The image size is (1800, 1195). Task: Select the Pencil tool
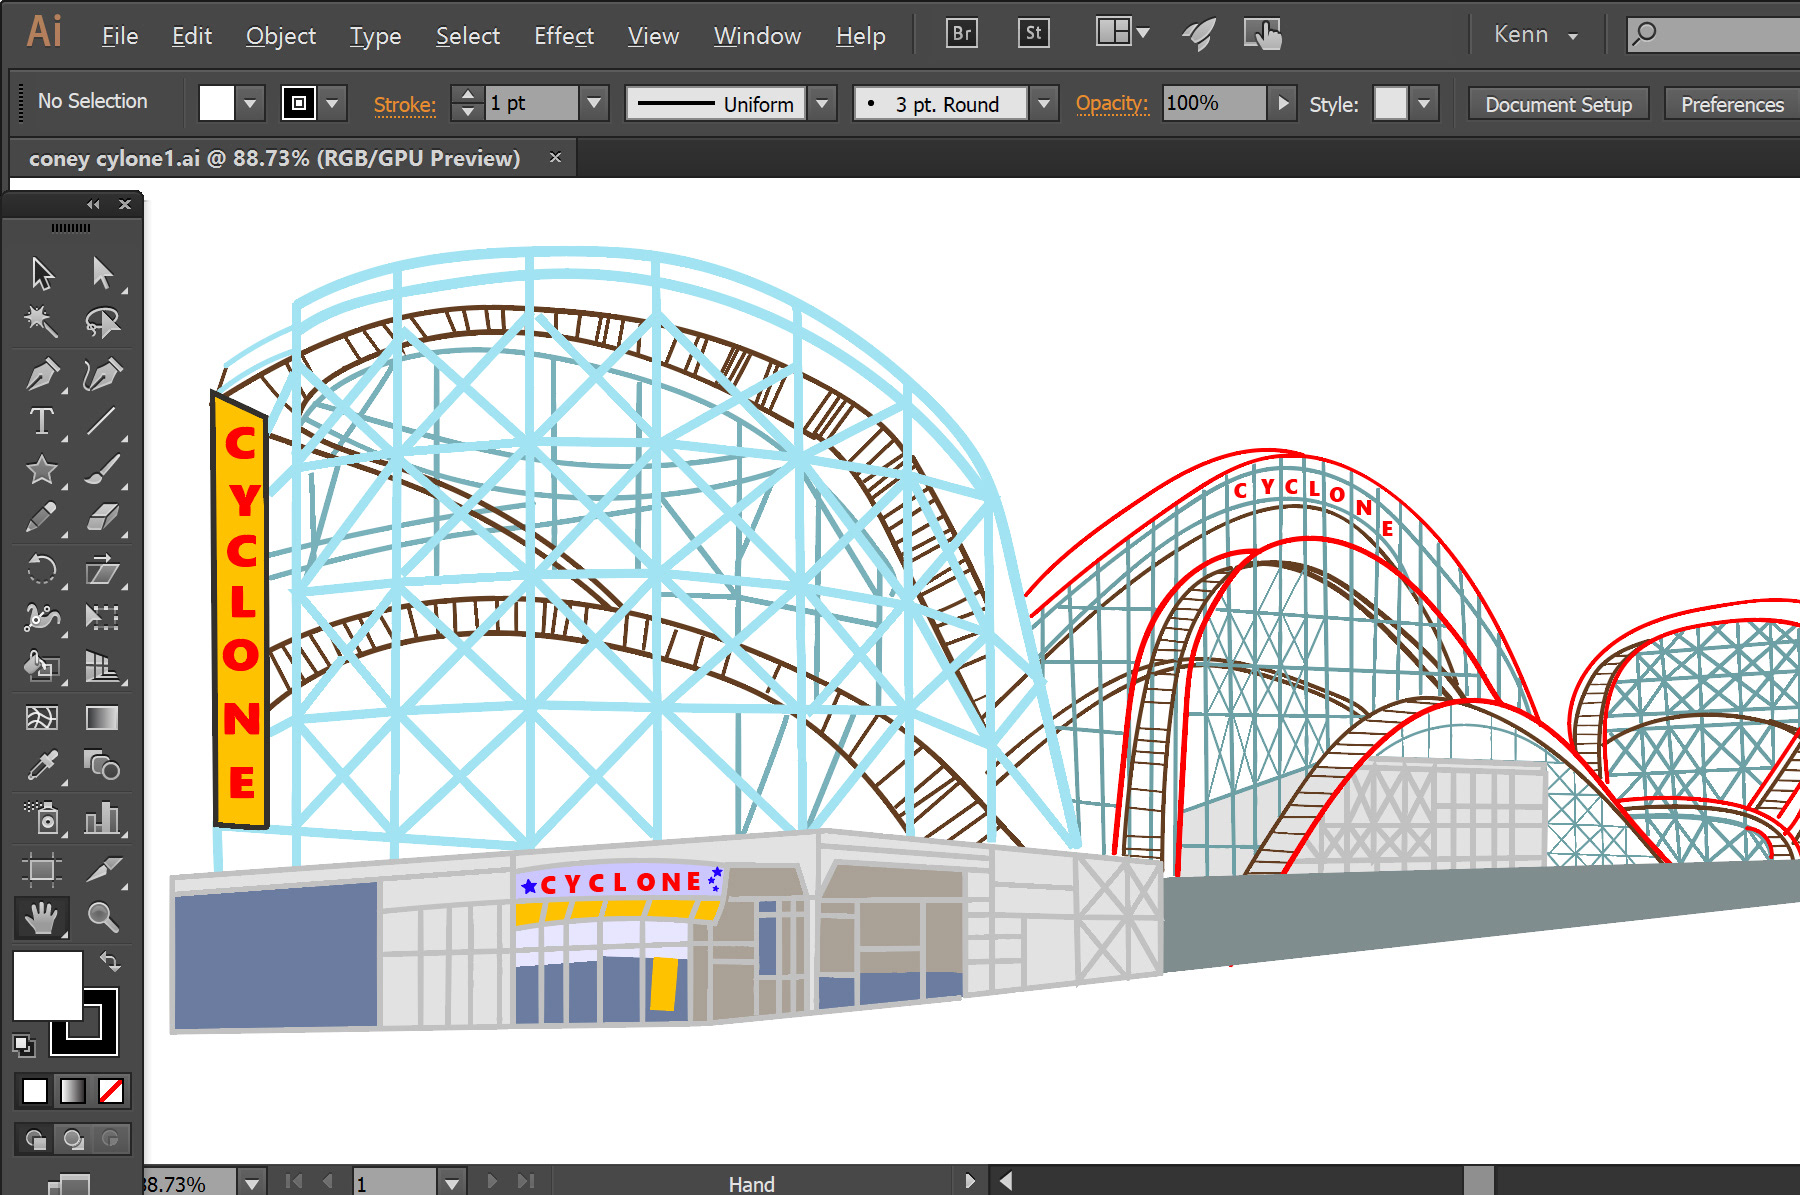[42, 517]
